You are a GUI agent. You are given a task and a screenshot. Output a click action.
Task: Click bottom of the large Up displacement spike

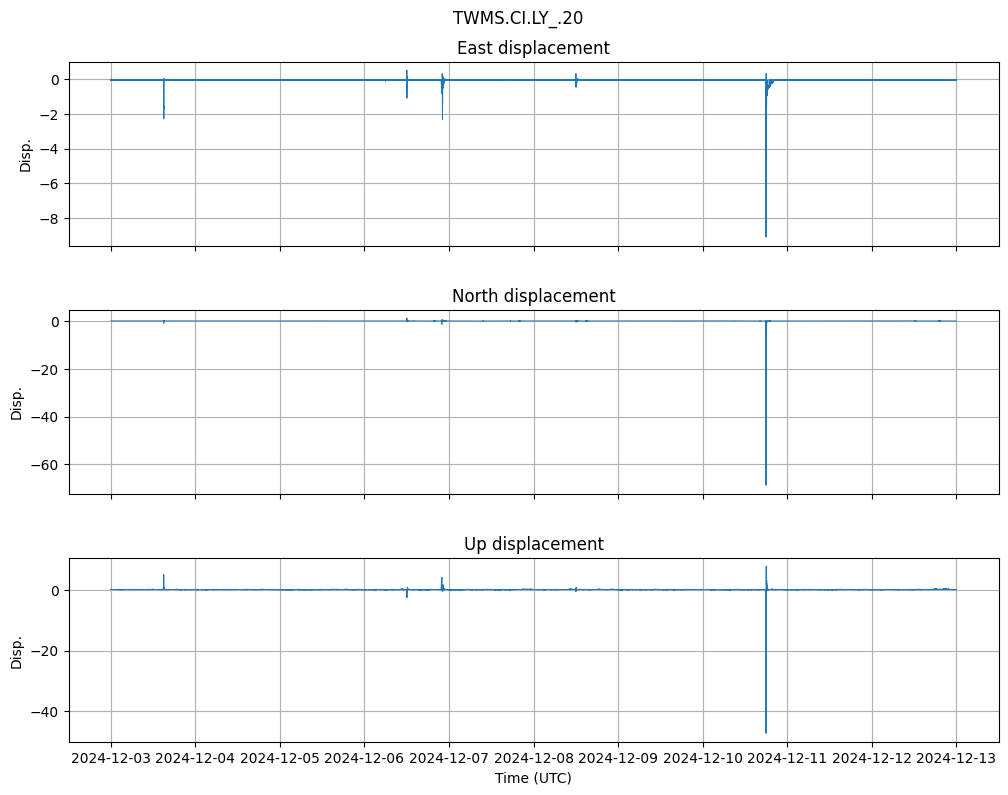click(x=766, y=732)
